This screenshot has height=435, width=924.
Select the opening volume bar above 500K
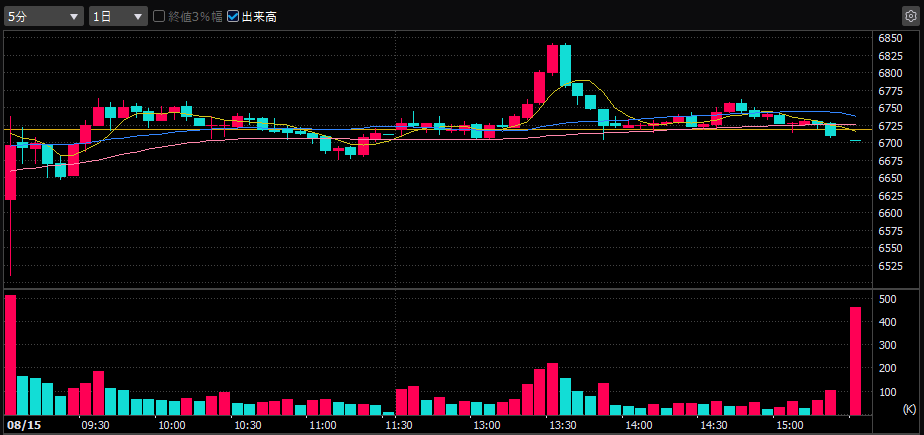(x=11, y=355)
